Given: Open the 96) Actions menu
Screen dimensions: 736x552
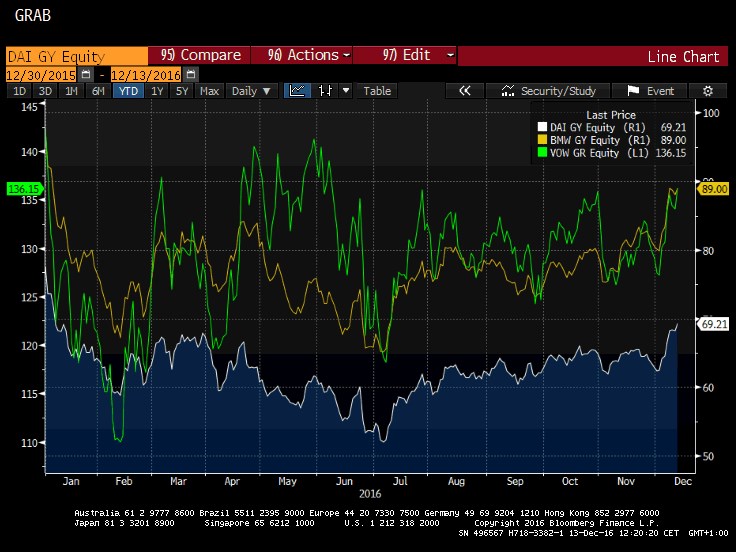Looking at the screenshot, I should click(302, 55).
